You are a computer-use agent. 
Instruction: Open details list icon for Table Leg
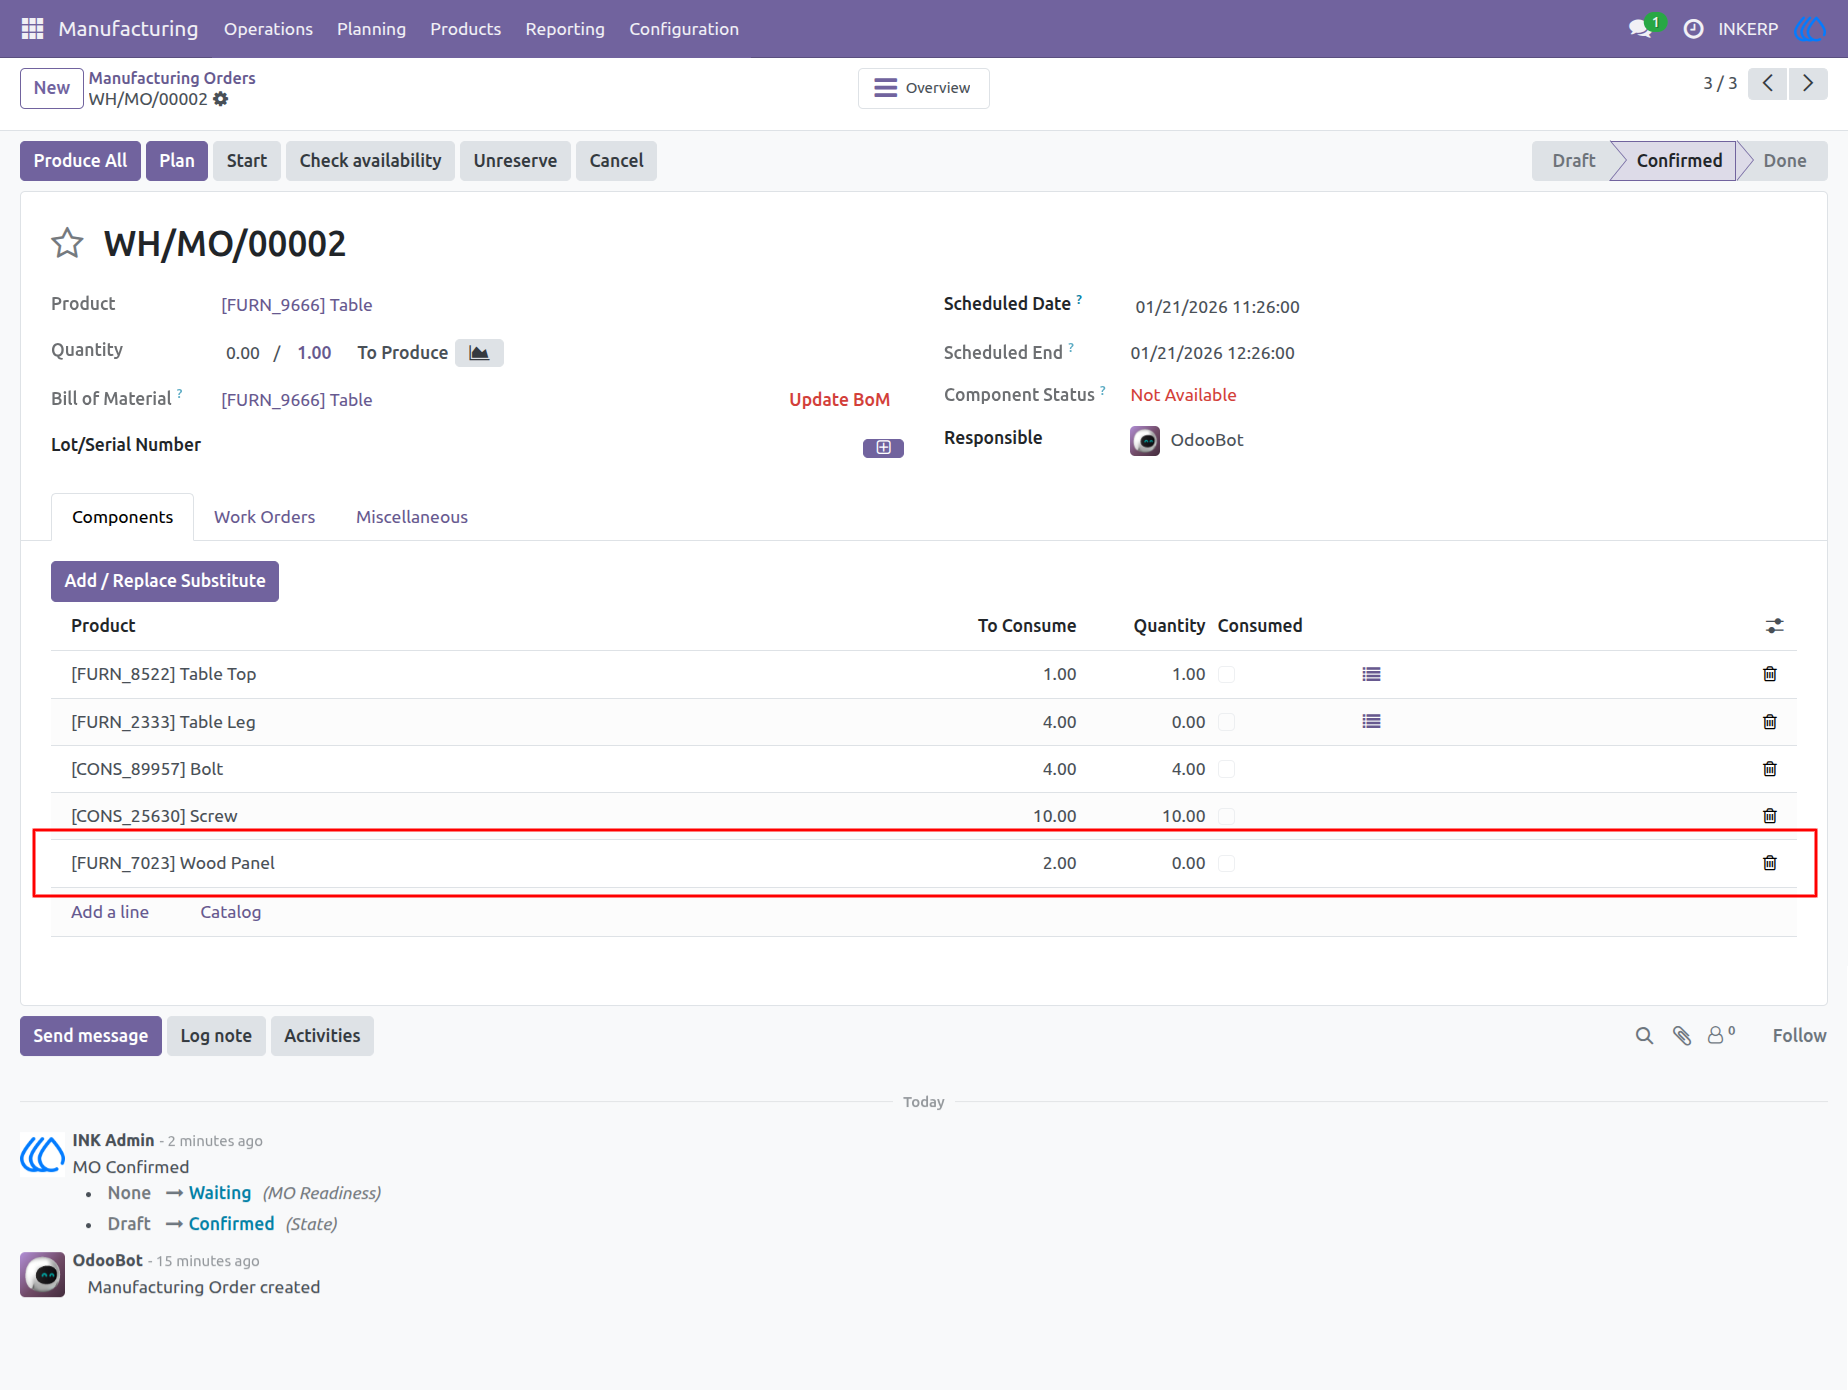(x=1371, y=721)
